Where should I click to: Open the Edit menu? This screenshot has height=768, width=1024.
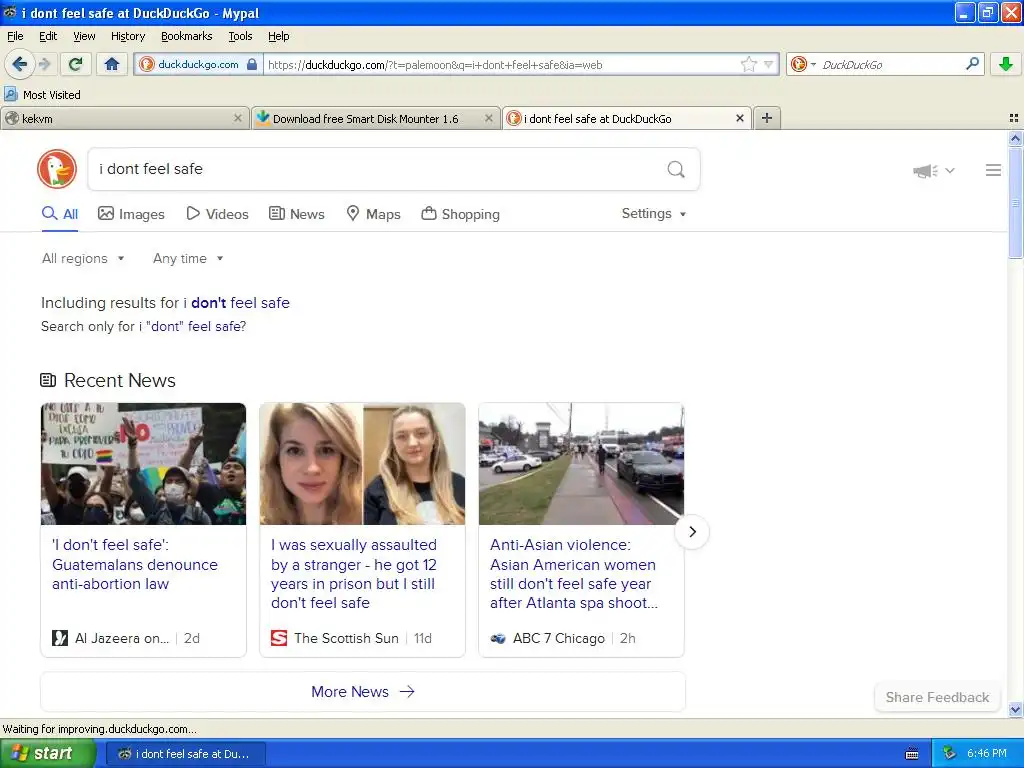click(48, 36)
